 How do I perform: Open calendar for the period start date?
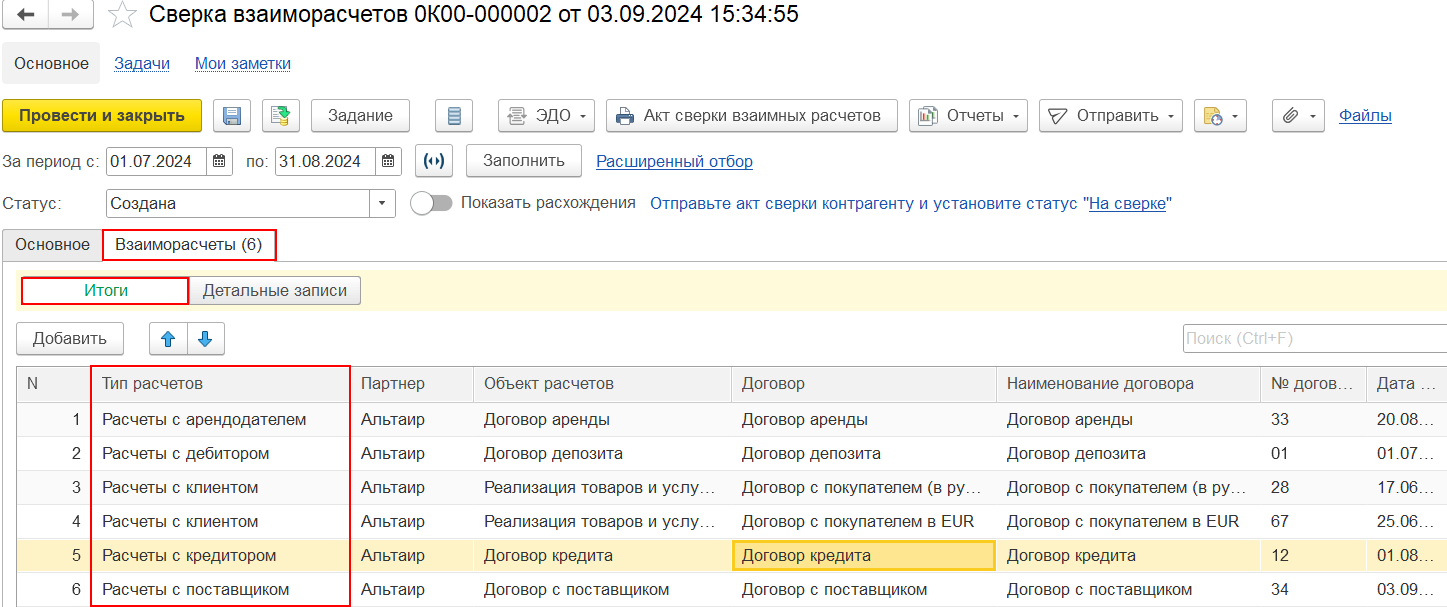coord(220,161)
